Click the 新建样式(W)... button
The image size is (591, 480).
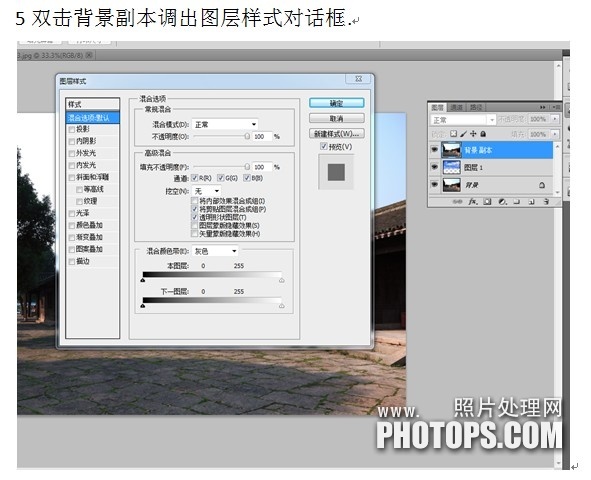(337, 134)
